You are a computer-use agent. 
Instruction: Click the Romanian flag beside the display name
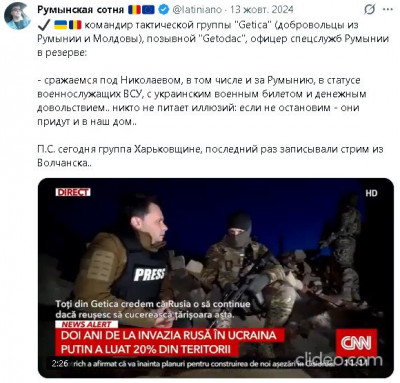(x=134, y=10)
